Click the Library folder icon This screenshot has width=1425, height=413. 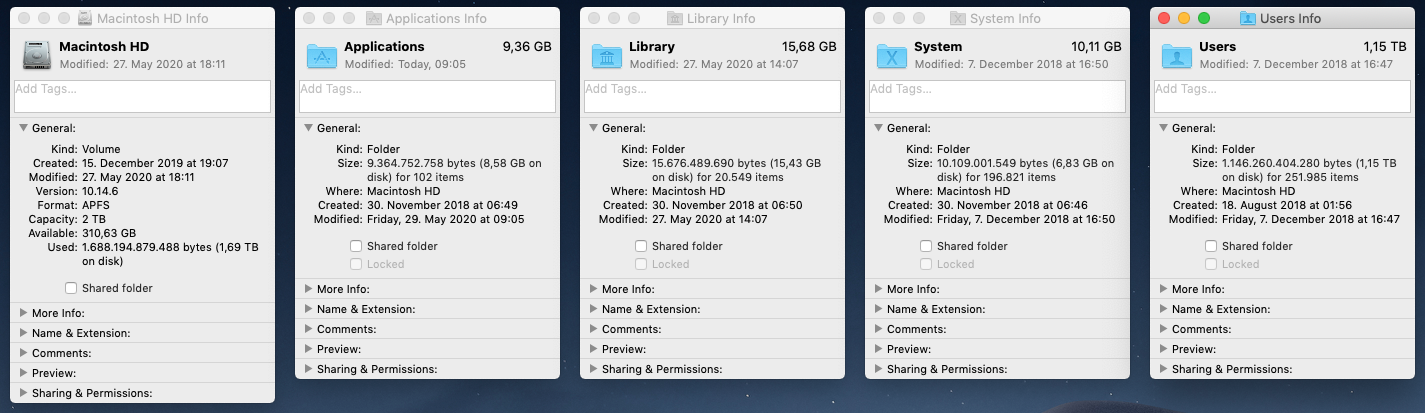pos(607,55)
